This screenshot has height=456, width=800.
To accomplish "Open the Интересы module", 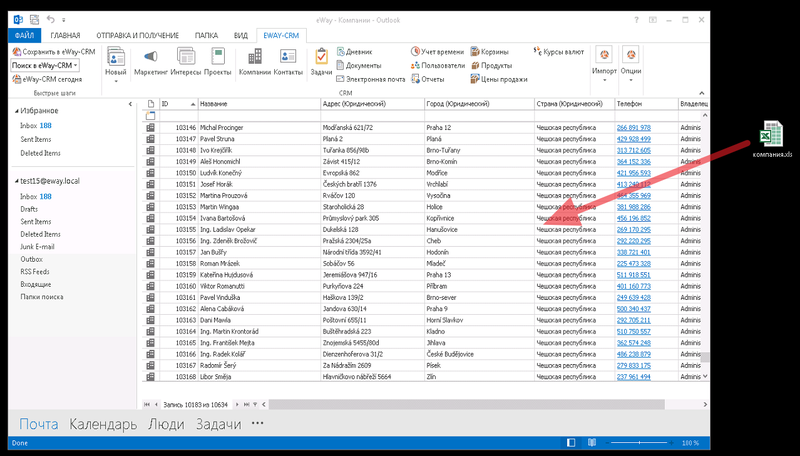I will pyautogui.click(x=186, y=62).
